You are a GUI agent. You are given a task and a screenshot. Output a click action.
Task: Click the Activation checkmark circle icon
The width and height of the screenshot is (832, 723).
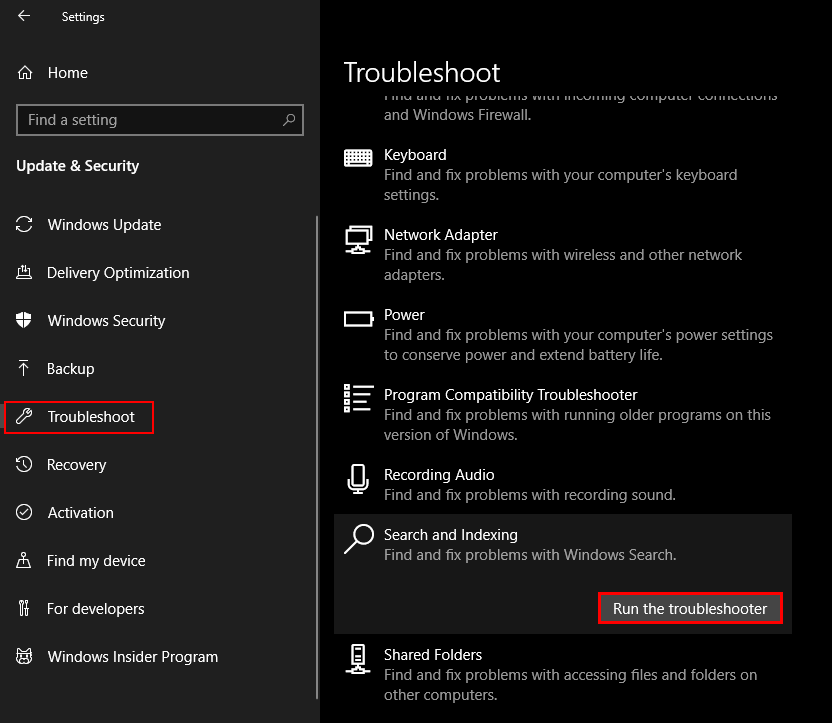pos(24,512)
